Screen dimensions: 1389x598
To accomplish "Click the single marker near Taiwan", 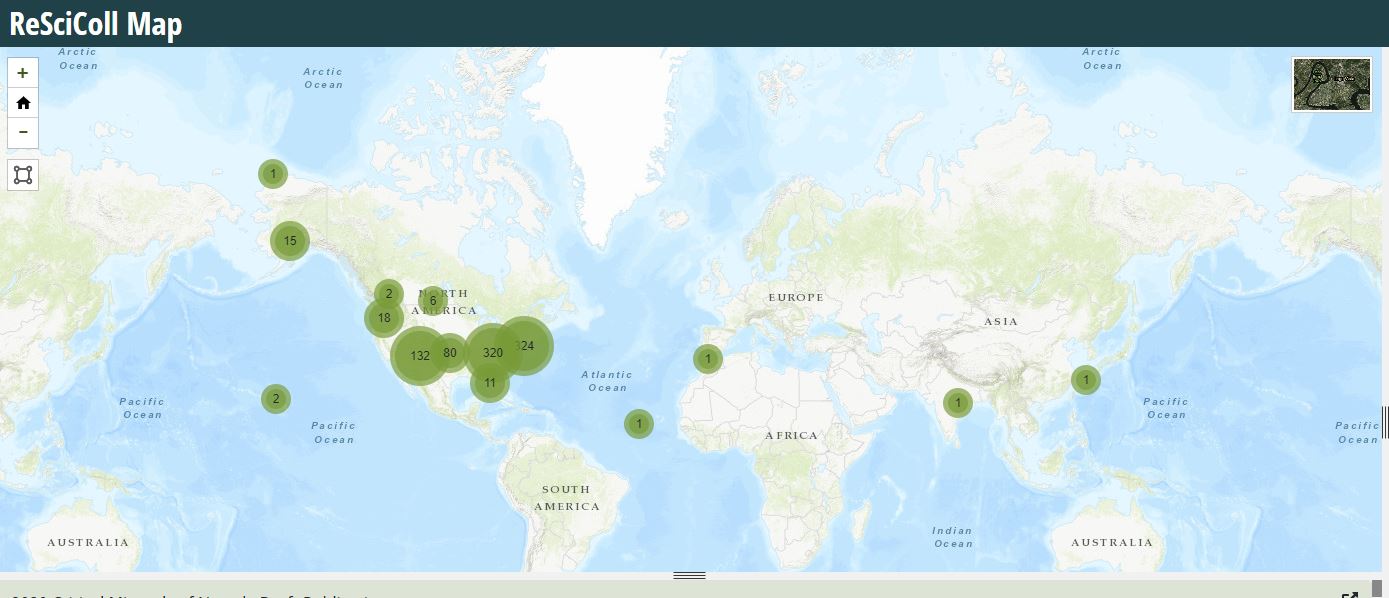I will (x=1086, y=380).
